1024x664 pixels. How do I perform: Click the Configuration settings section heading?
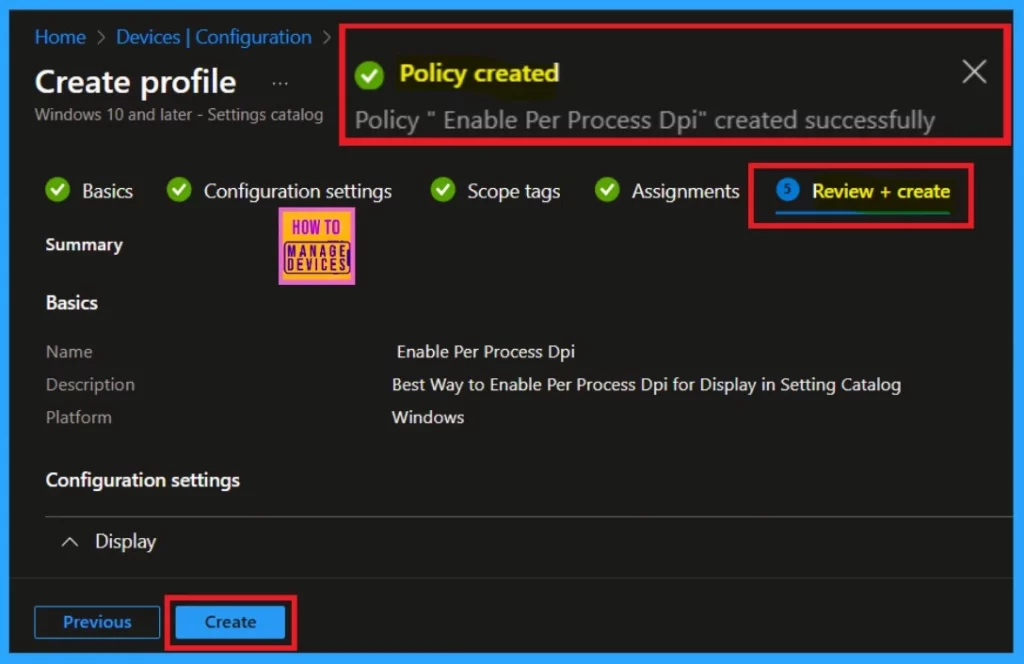[x=142, y=480]
